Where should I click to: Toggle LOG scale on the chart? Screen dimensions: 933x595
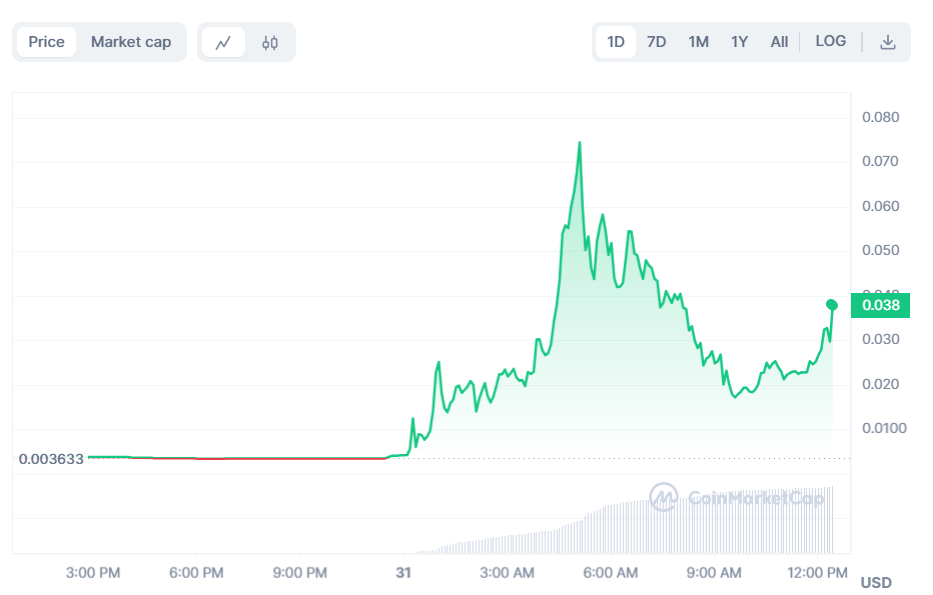click(x=830, y=42)
